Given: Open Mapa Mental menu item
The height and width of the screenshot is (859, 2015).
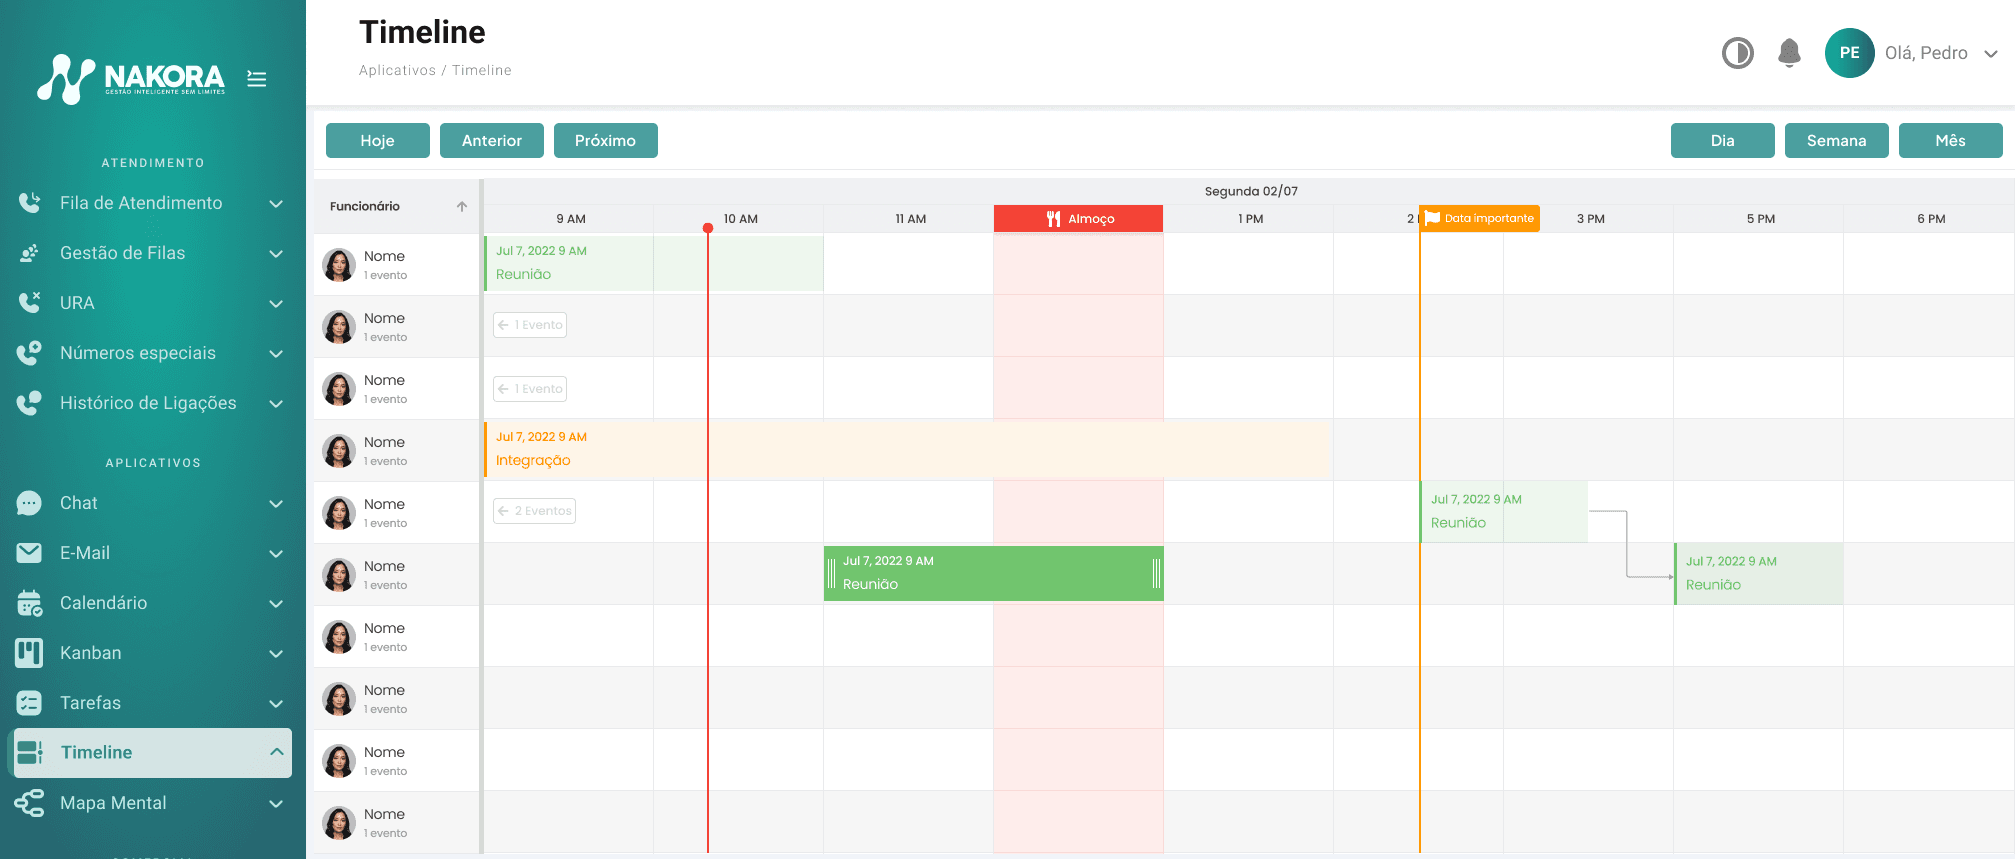Looking at the screenshot, I should click(x=151, y=803).
